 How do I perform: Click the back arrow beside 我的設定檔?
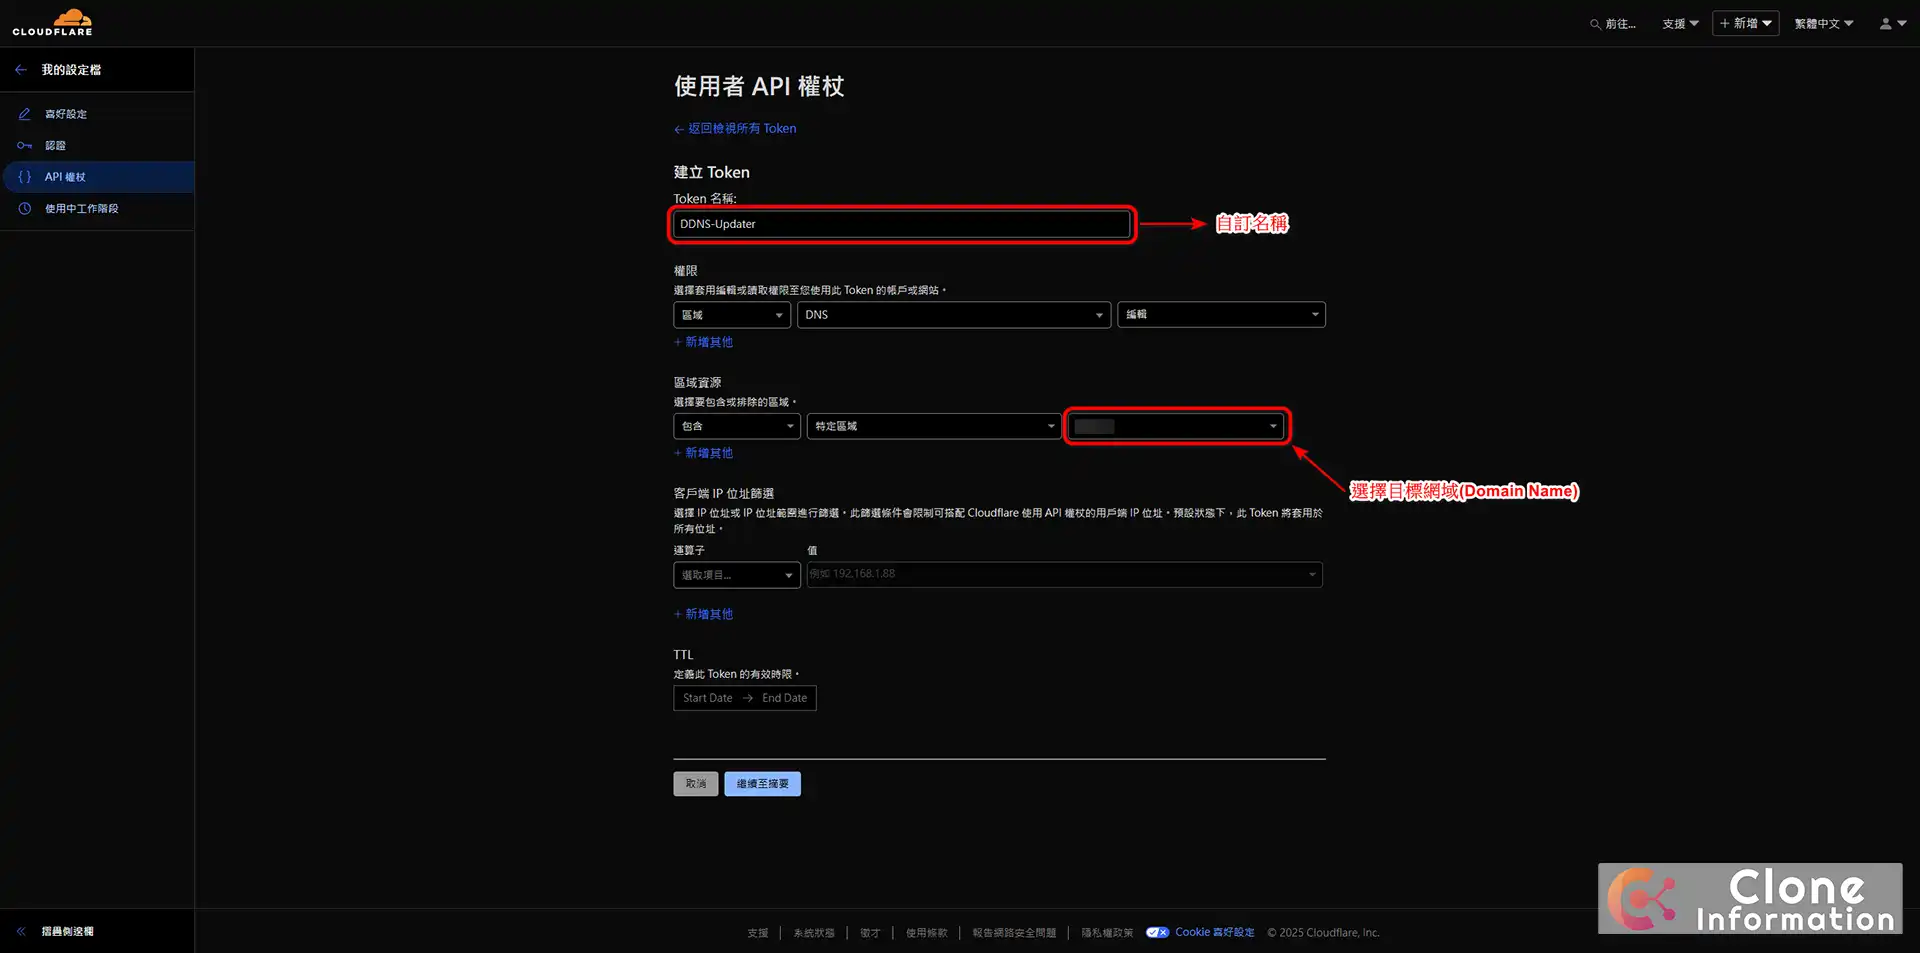tap(21, 69)
